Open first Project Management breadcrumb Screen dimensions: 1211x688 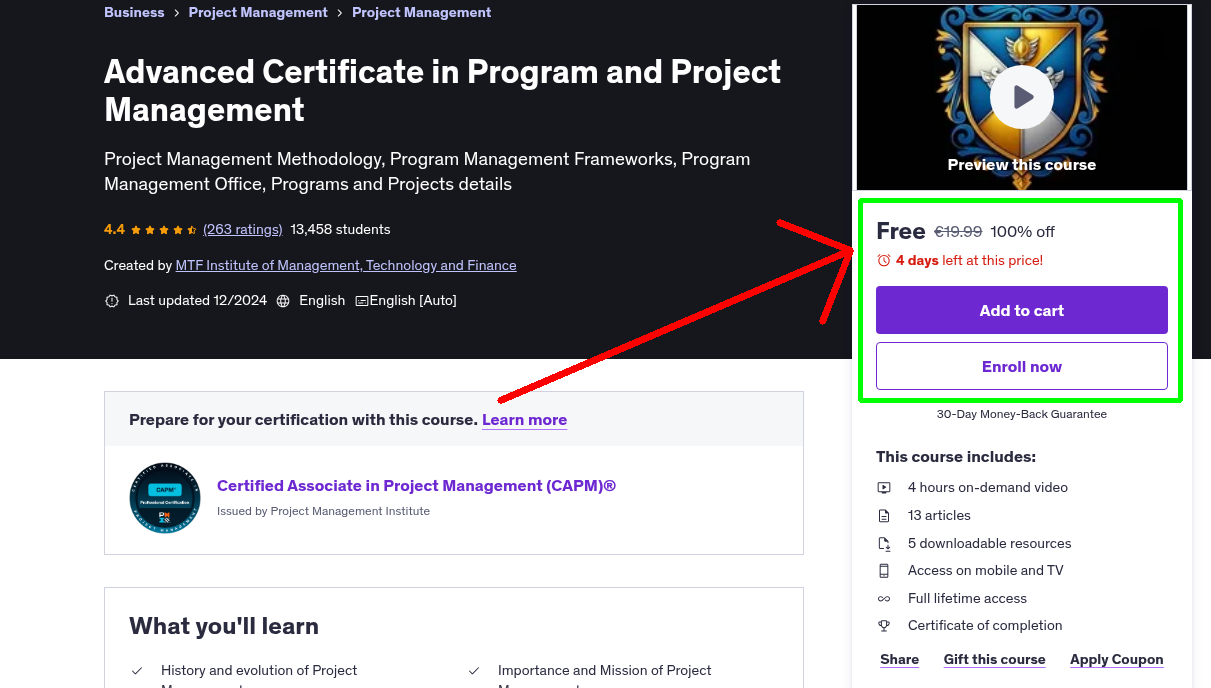(x=258, y=12)
